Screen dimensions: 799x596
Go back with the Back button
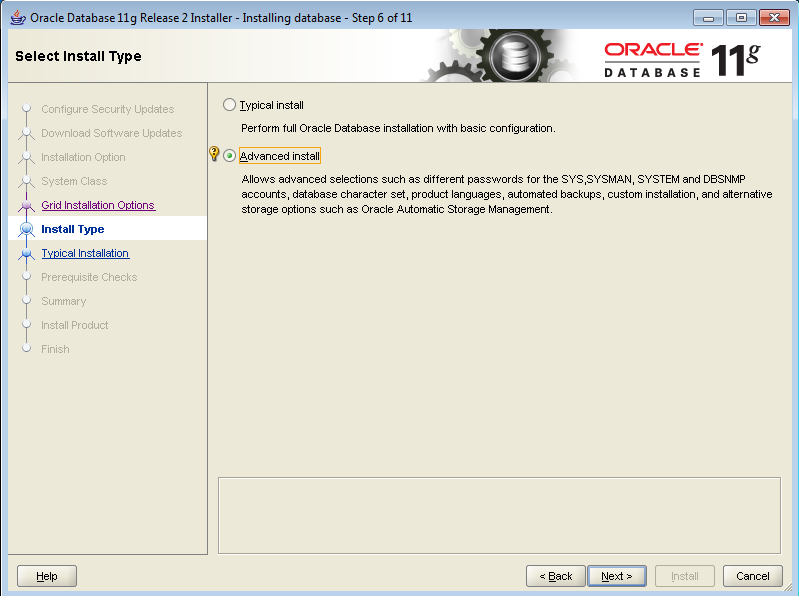(x=555, y=576)
